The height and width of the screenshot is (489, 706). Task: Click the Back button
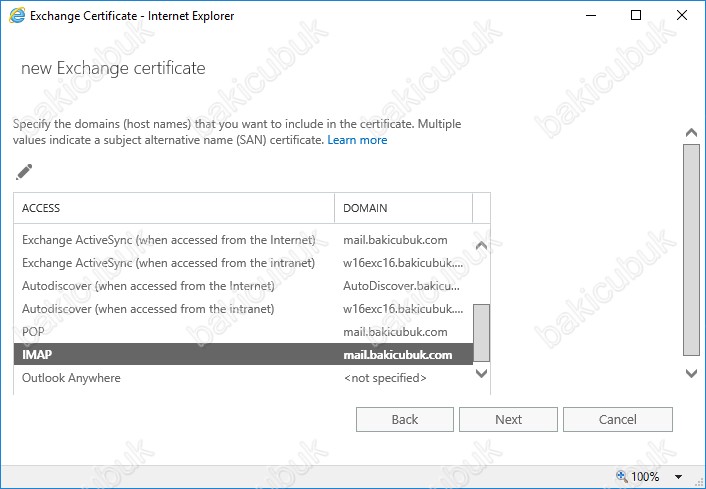click(x=405, y=420)
